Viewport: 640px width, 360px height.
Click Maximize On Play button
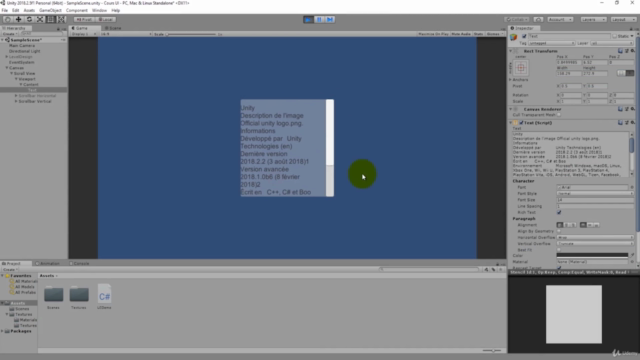pyautogui.click(x=433, y=34)
